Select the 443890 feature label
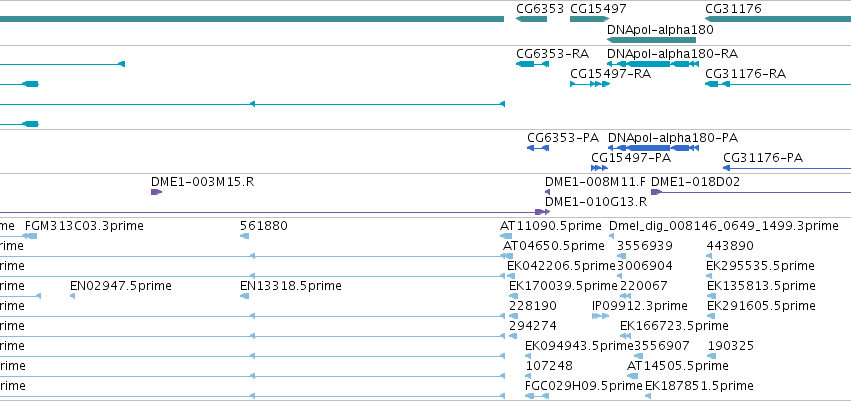 pos(729,246)
